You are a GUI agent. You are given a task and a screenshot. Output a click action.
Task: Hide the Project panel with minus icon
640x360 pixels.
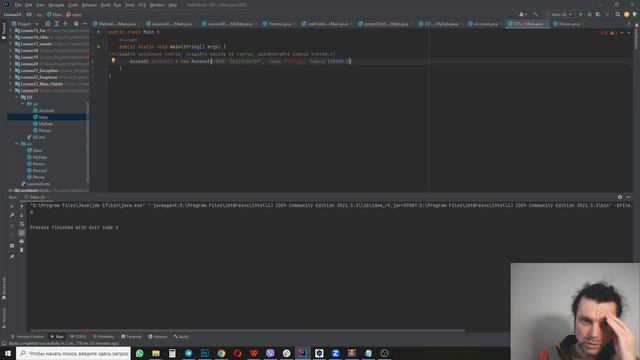pyautogui.click(x=85, y=24)
